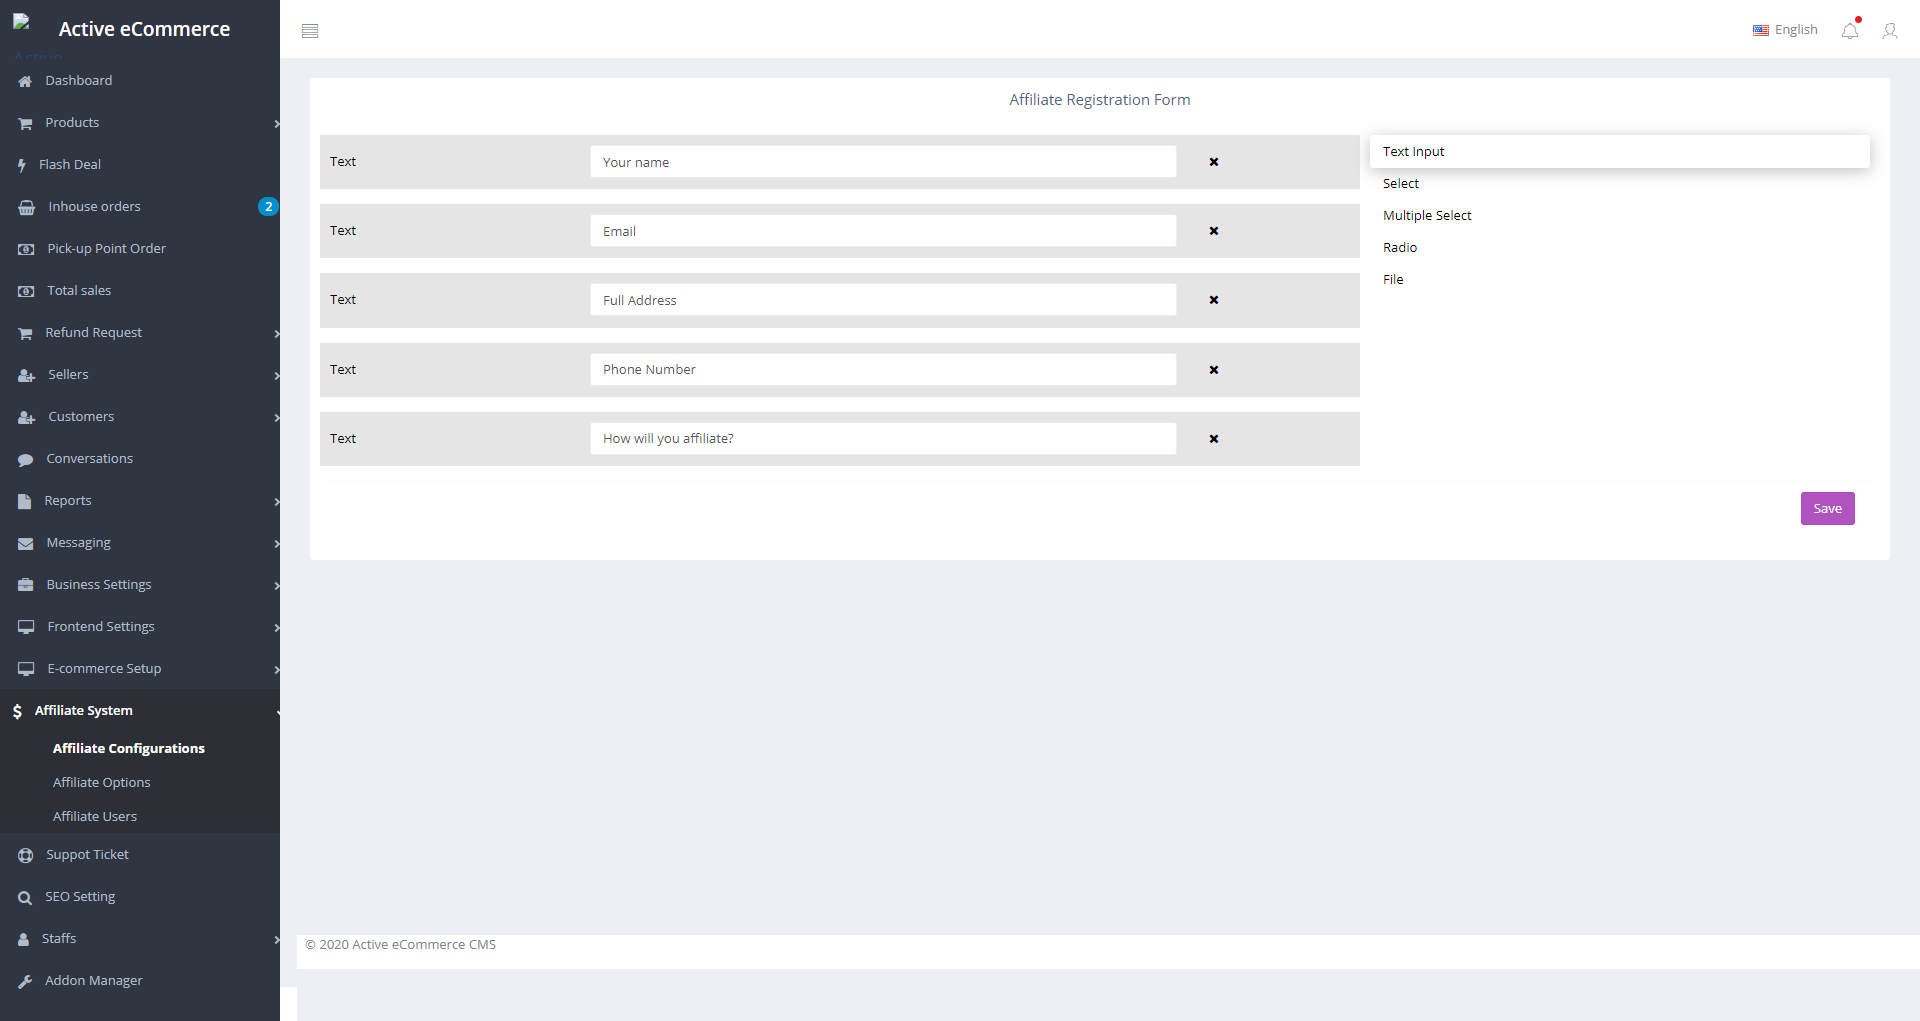Remove the 'Your name' field with X
Viewport: 1920px width, 1021px height.
(1213, 162)
